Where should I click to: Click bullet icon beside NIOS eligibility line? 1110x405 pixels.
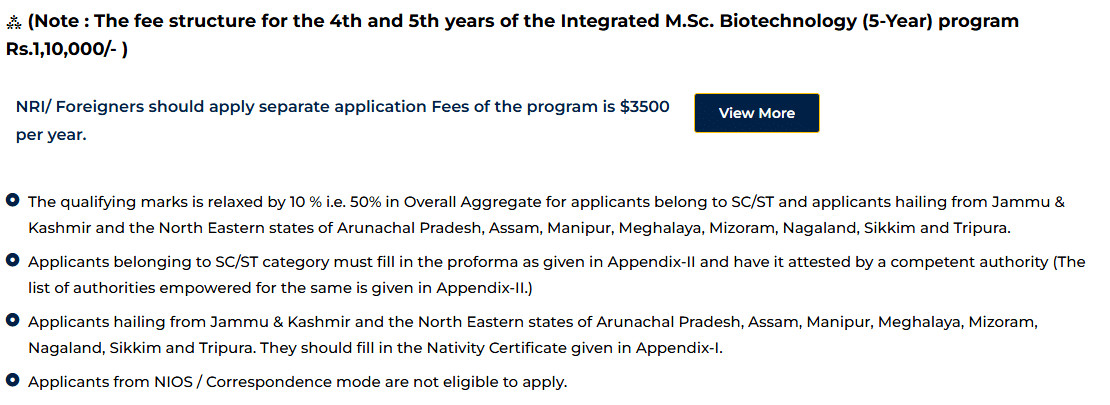point(13,381)
